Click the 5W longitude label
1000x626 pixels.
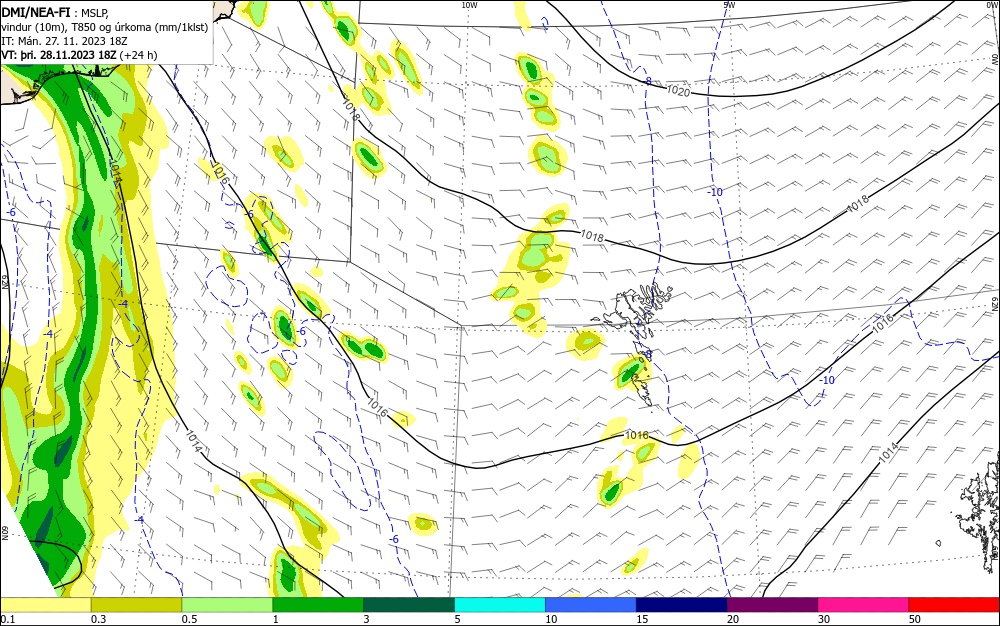(x=729, y=5)
